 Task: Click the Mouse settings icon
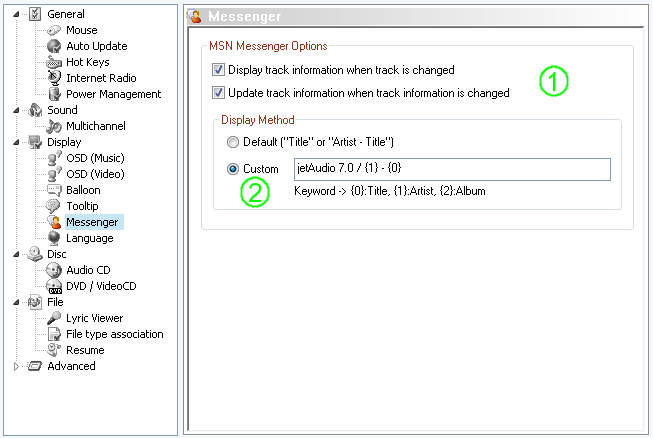(x=54, y=30)
